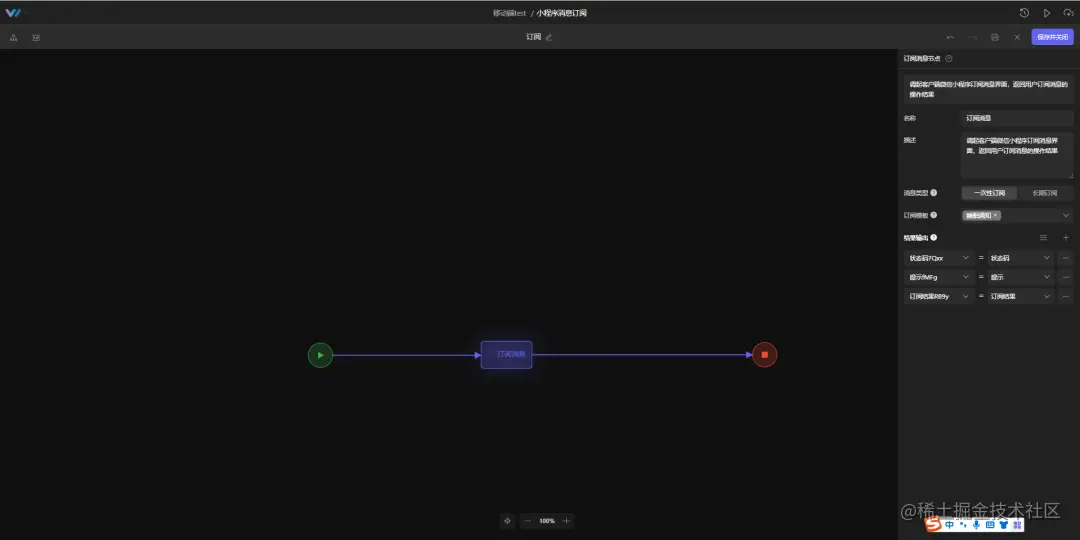This screenshot has height=540, width=1080.
Task: Toggle punctuation mode in Sogou bar
Action: click(x=964, y=525)
